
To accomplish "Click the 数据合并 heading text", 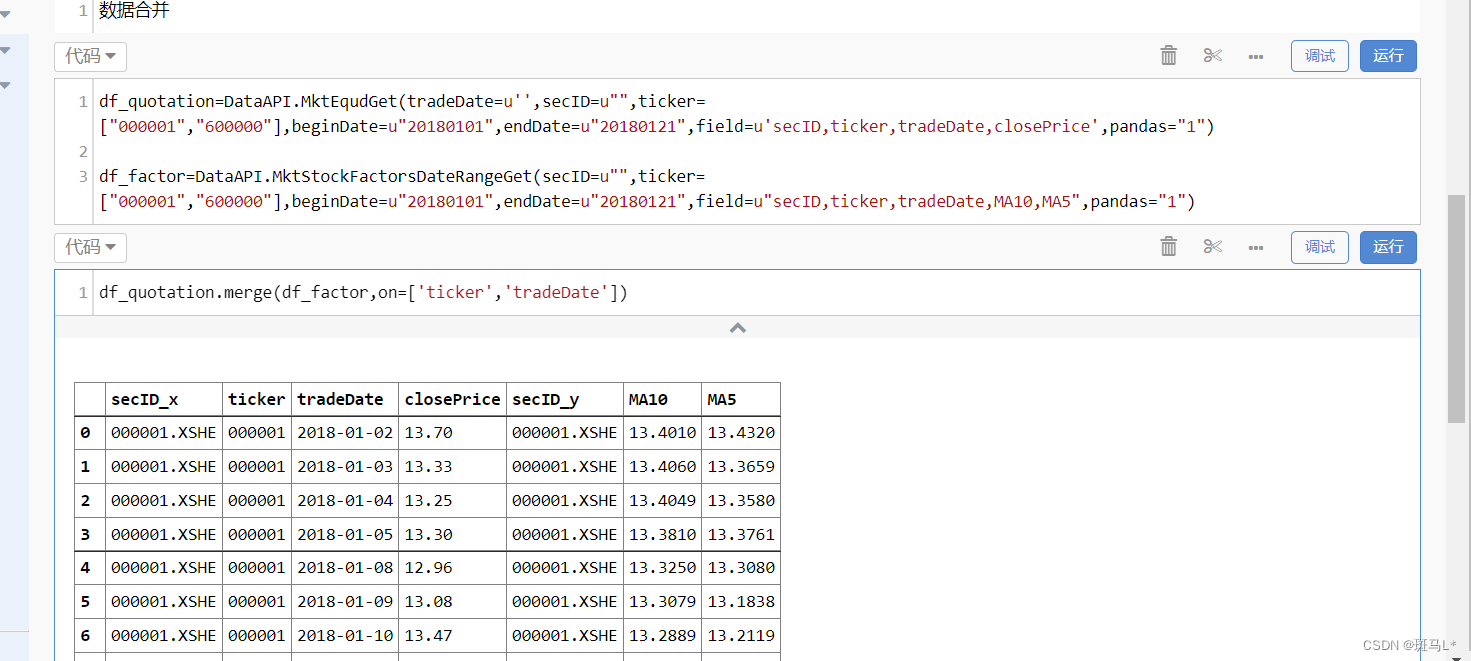I will coord(134,10).
